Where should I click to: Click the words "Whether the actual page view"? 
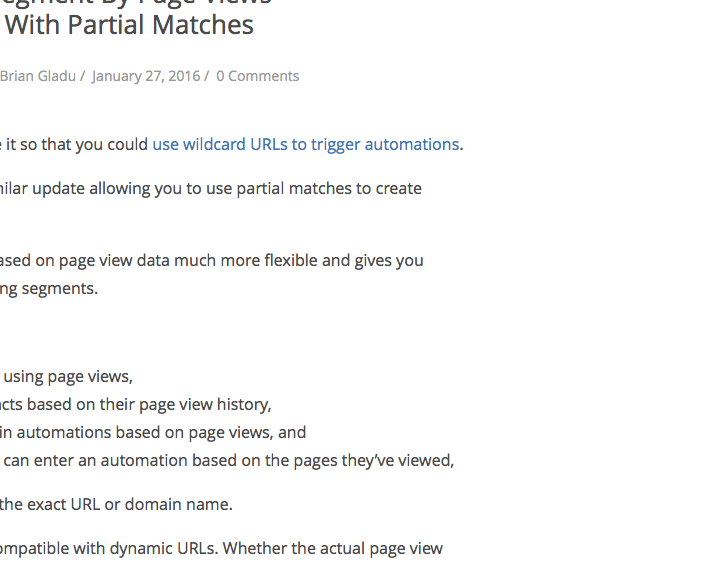point(333,548)
